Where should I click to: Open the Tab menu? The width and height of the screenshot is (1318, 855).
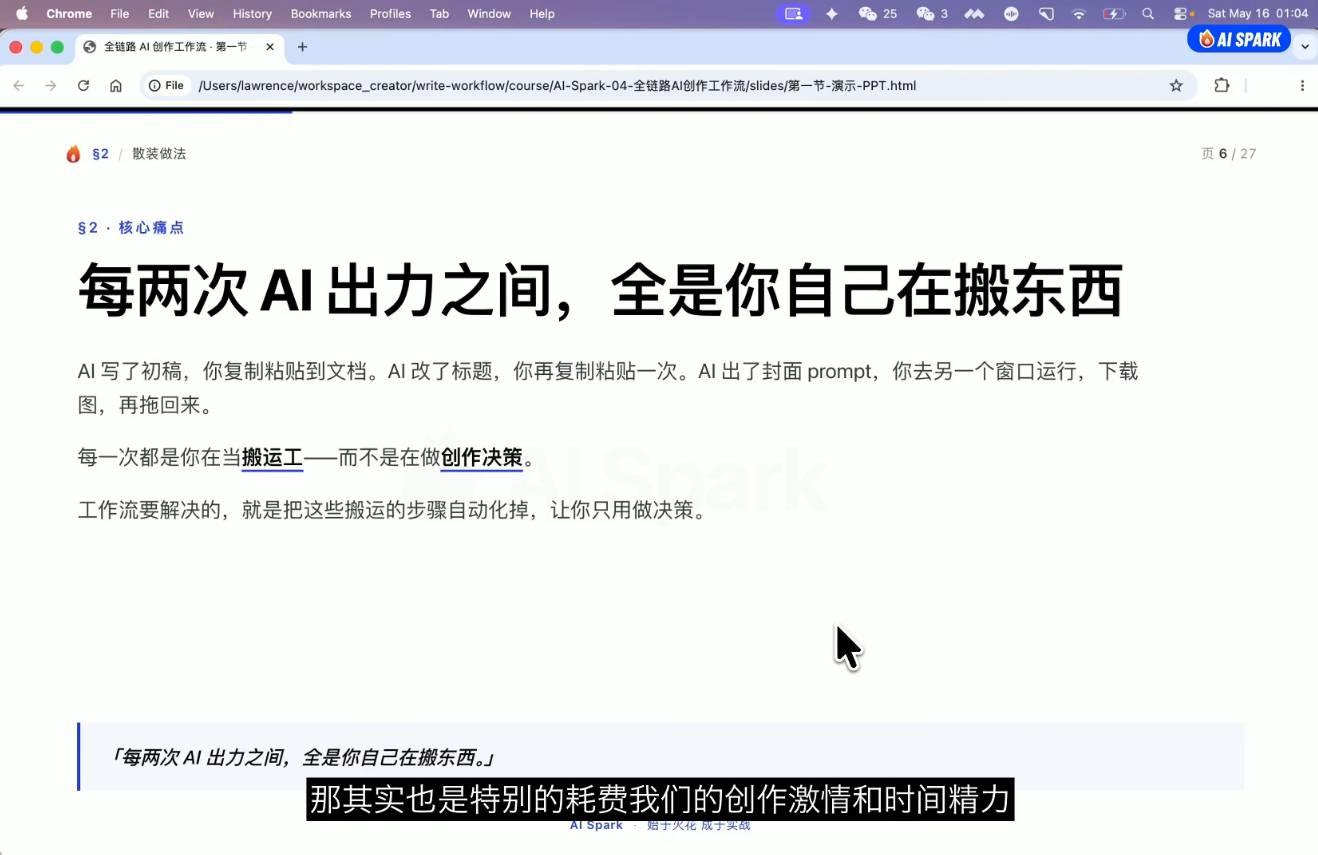pos(439,14)
